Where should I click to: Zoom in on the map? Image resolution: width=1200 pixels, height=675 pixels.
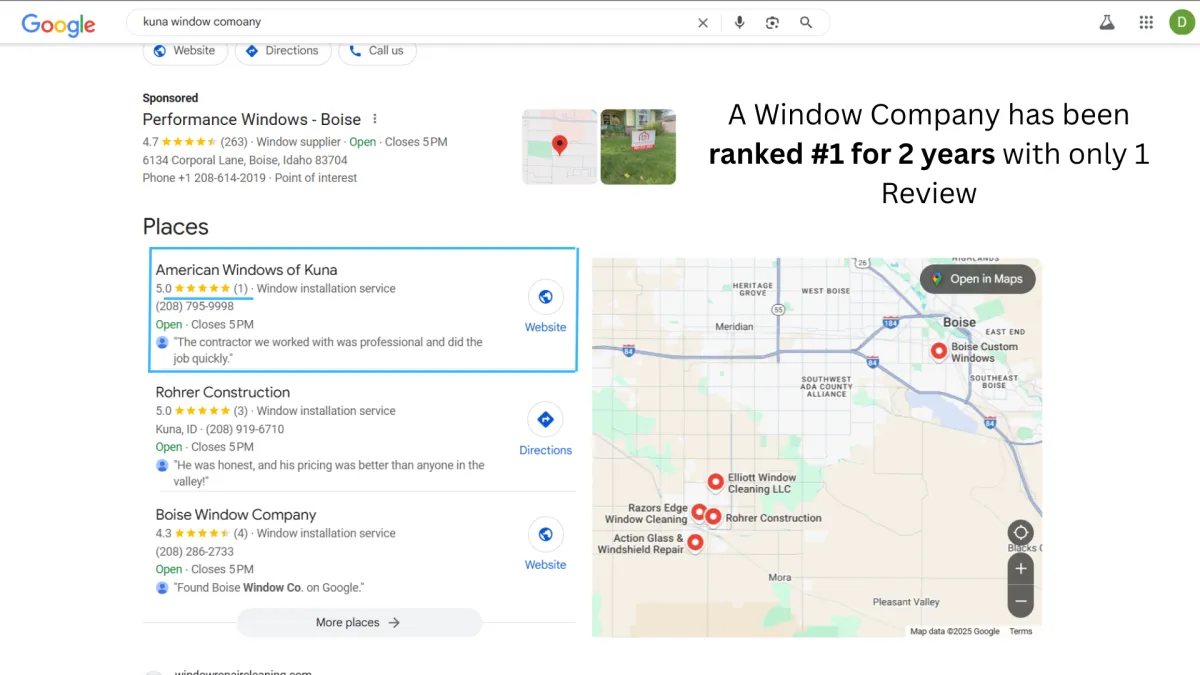pyautogui.click(x=1020, y=569)
